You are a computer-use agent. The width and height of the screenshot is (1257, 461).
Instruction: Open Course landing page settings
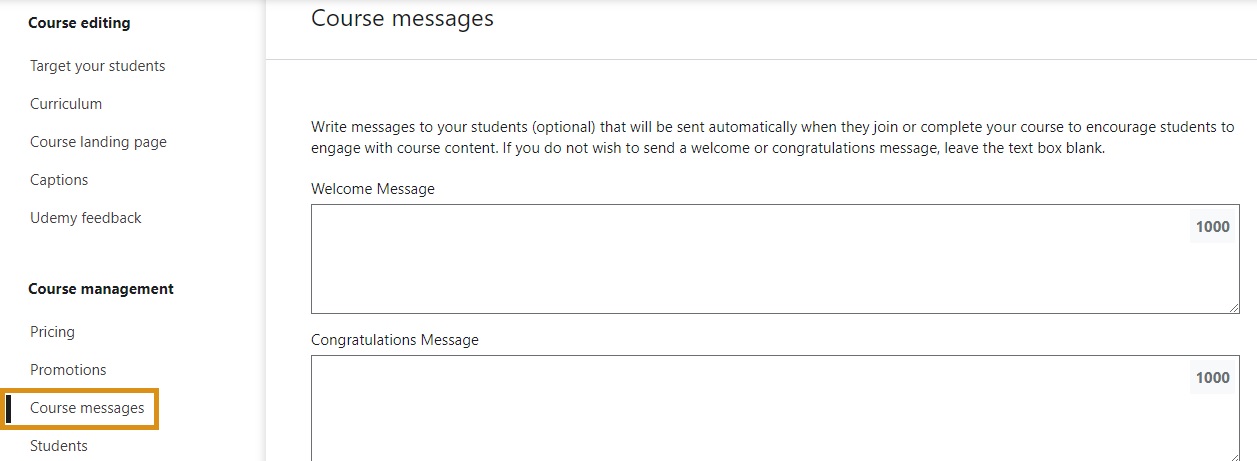click(98, 142)
